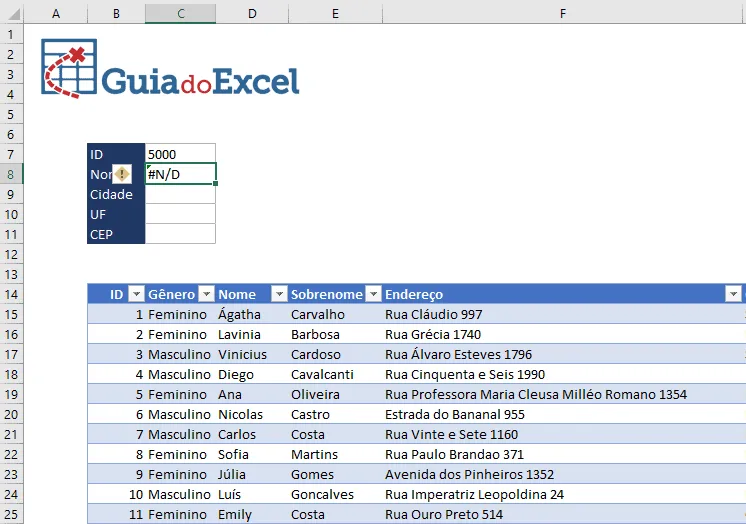Select the surname cell Oliveira
Viewport: 746px width, 524px height.
pos(335,394)
